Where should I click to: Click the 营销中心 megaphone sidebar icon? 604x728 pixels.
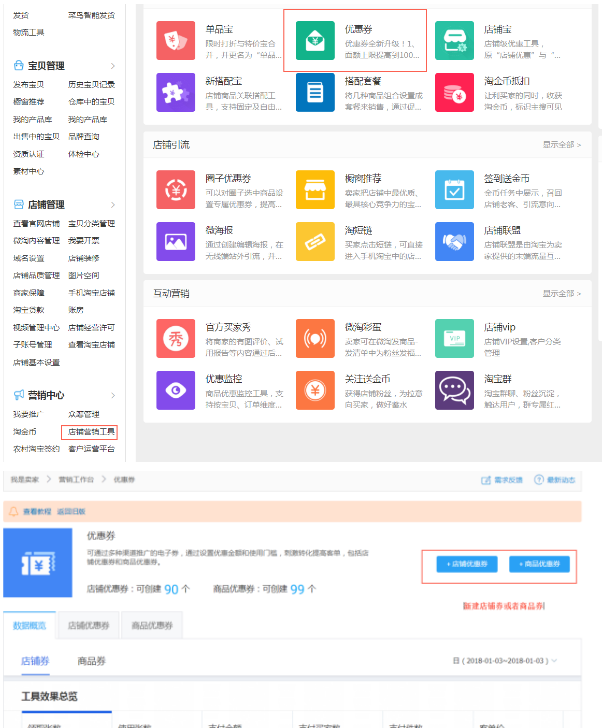(x=19, y=395)
